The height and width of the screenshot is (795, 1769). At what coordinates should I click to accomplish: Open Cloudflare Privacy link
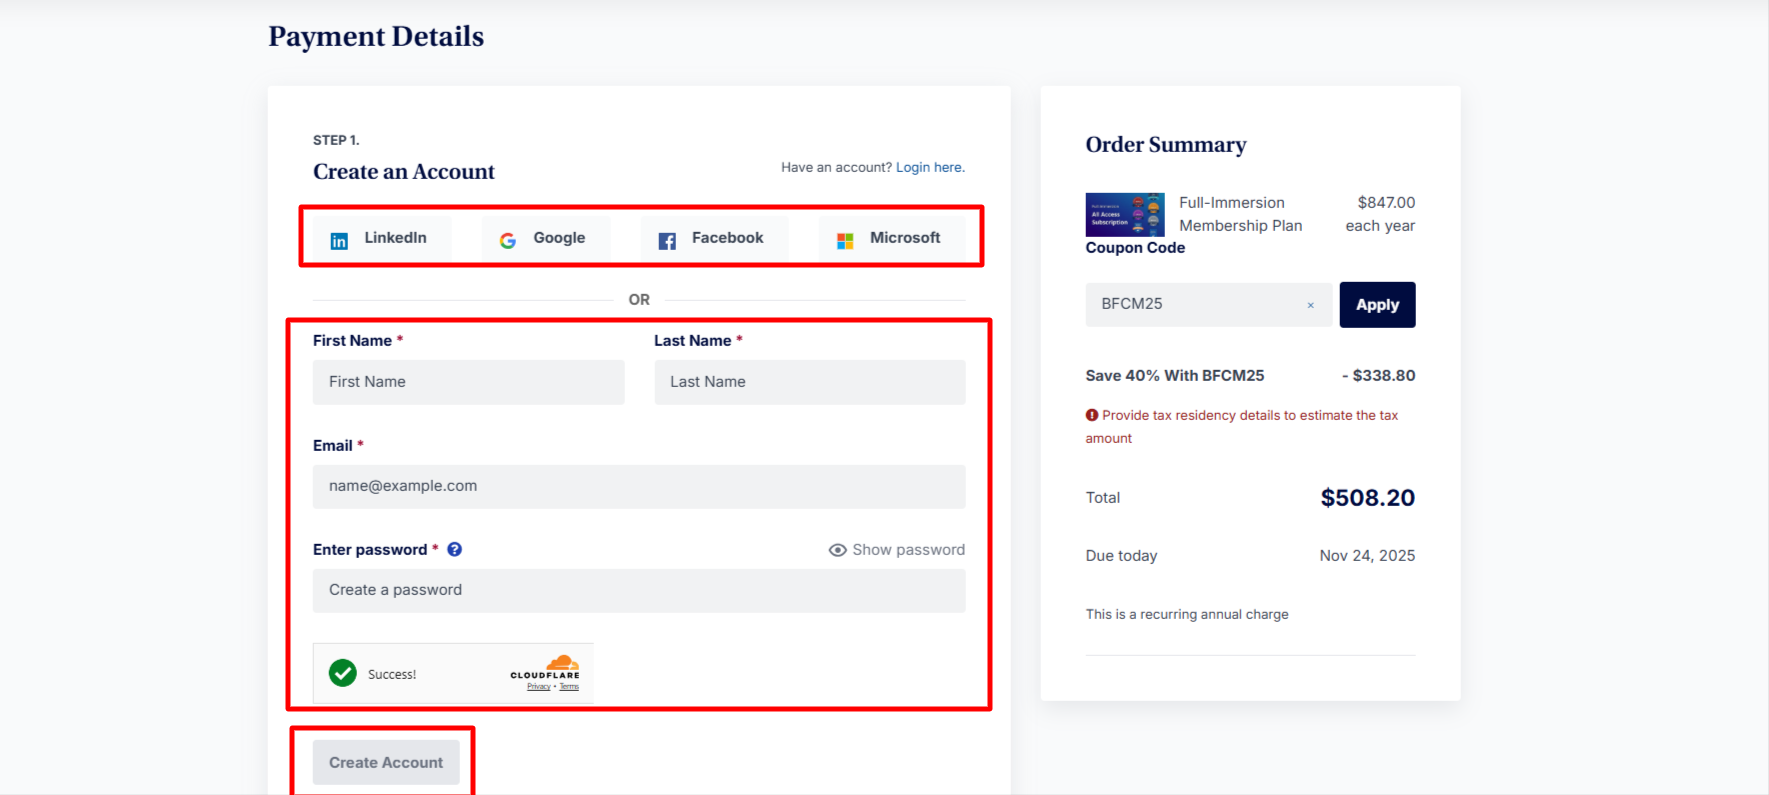pos(539,687)
